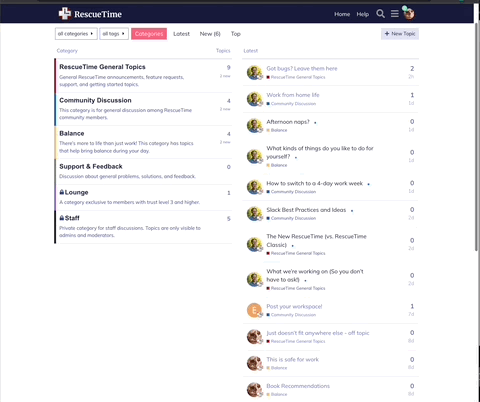Click avatar beside 'The New RescueTime' topic

255,244
